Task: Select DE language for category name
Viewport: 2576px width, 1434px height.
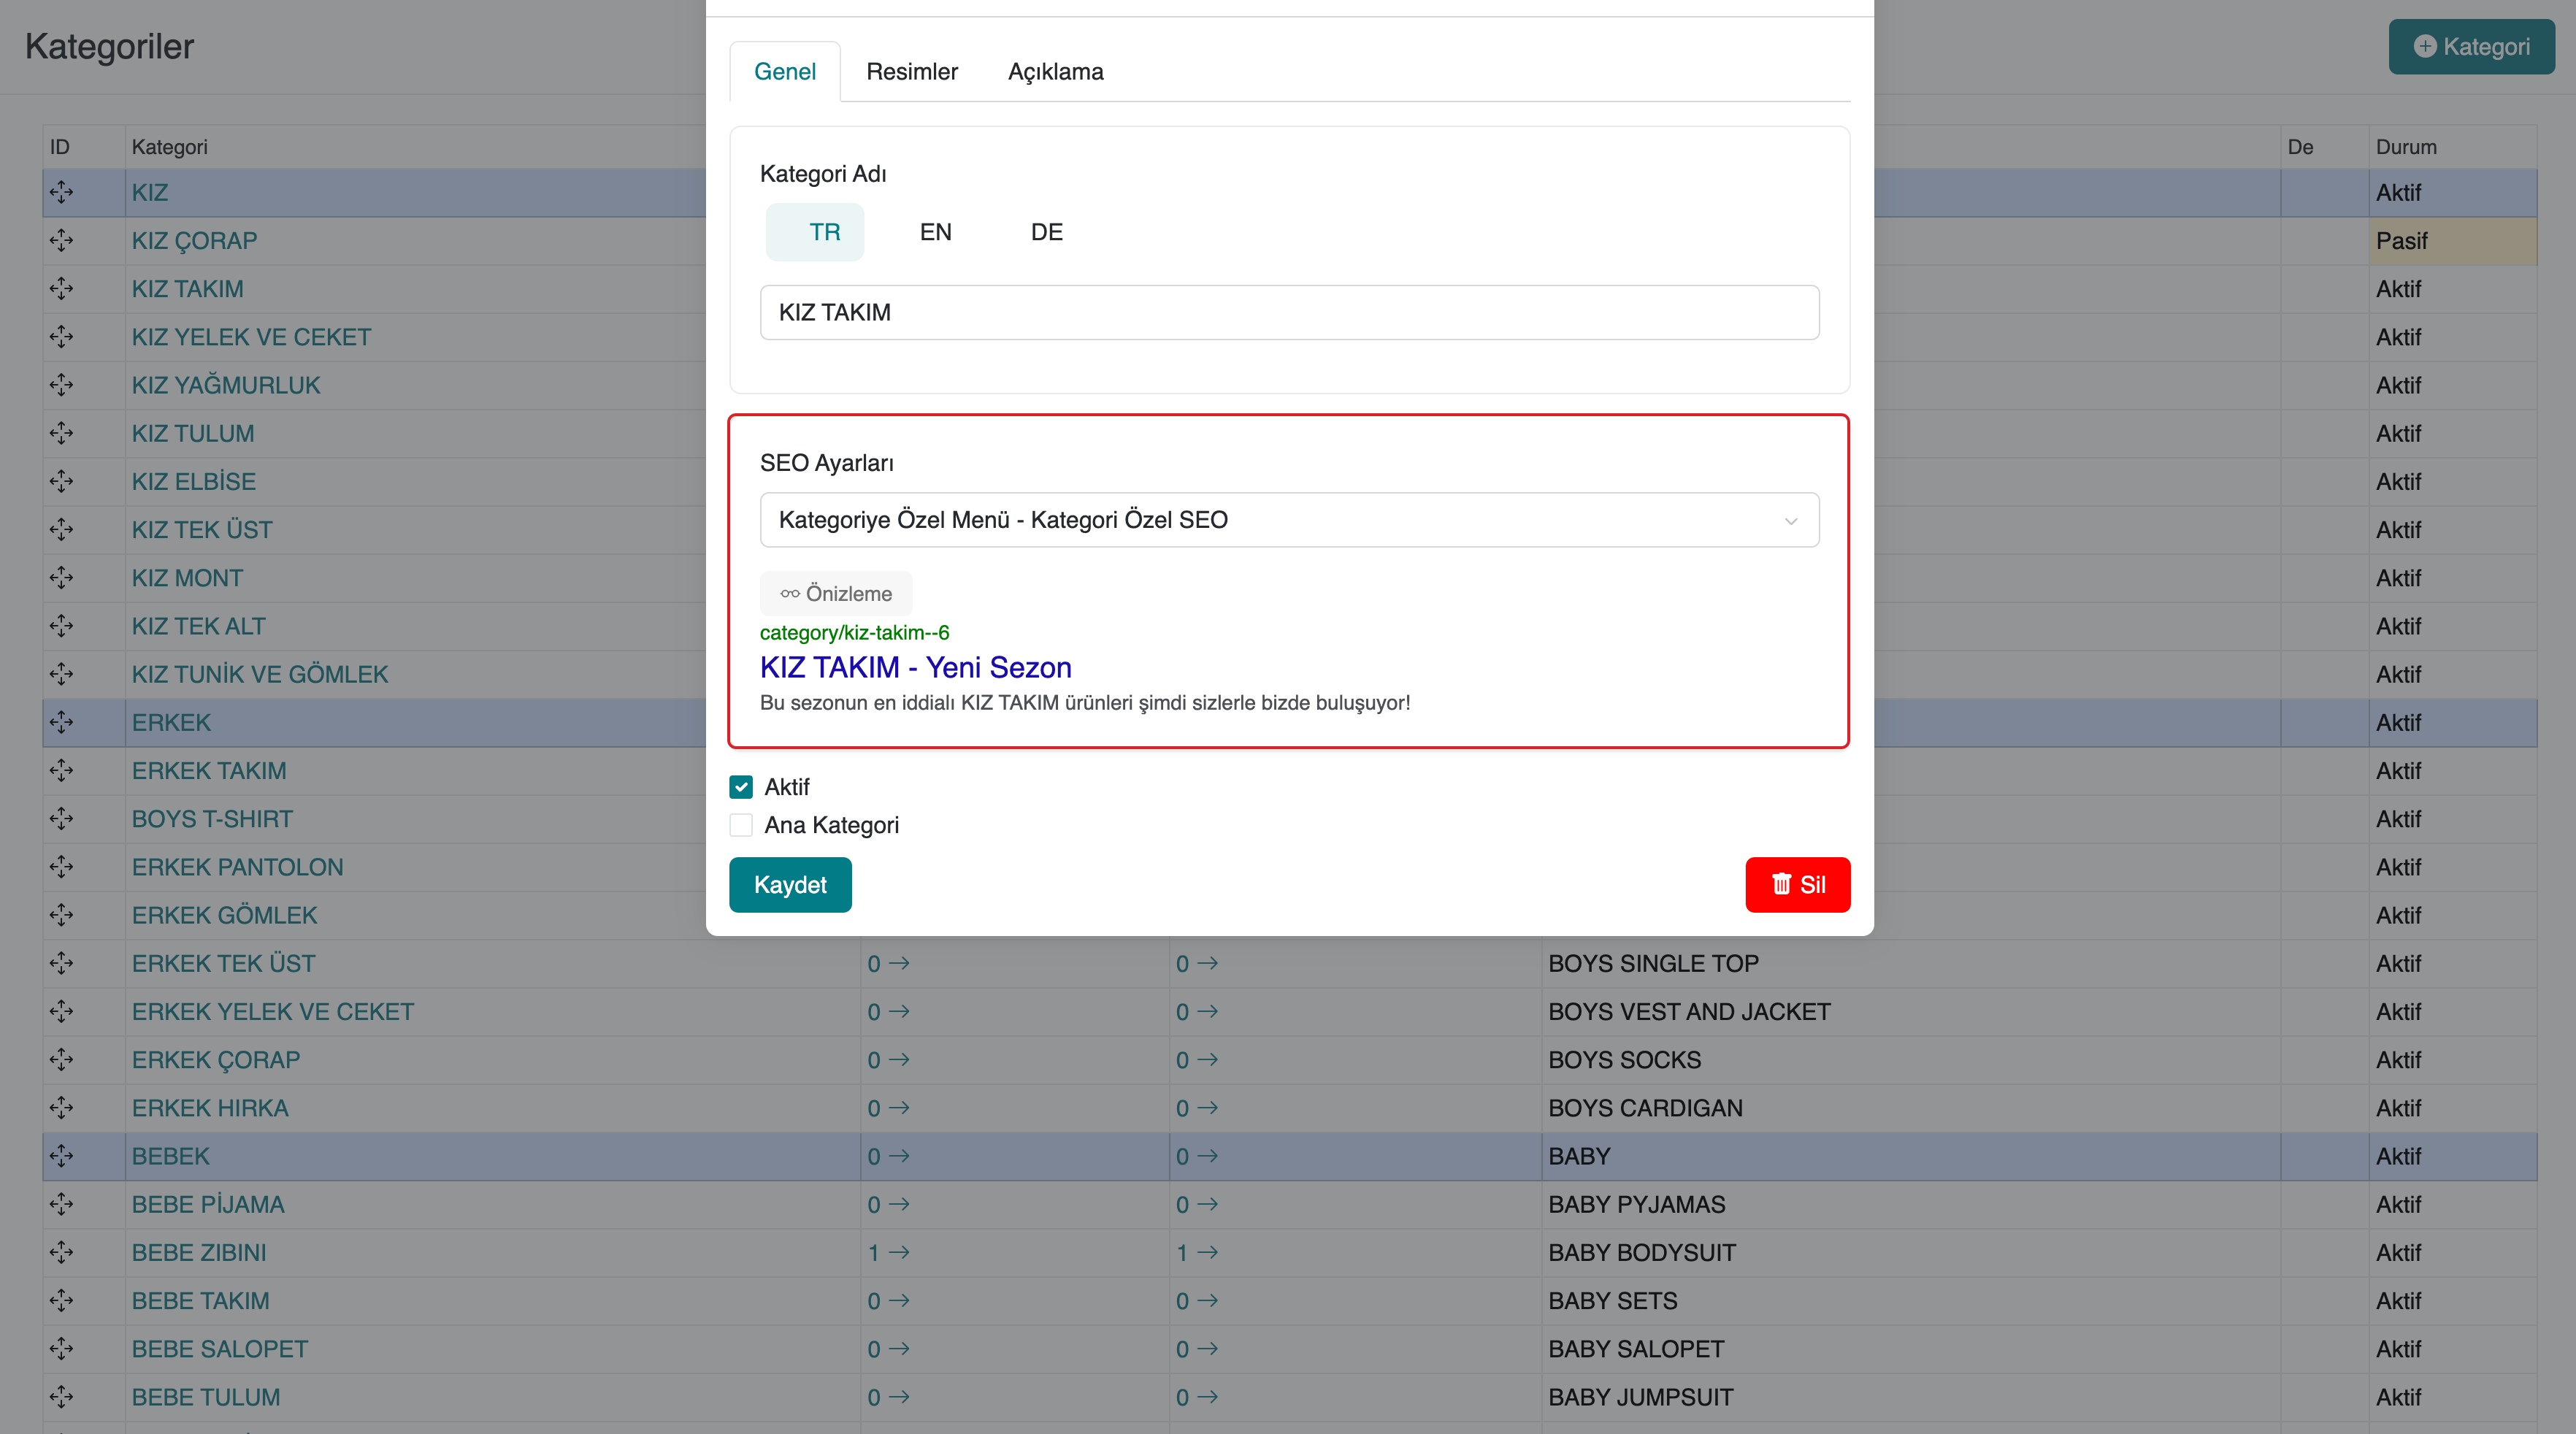Action: tap(1046, 232)
